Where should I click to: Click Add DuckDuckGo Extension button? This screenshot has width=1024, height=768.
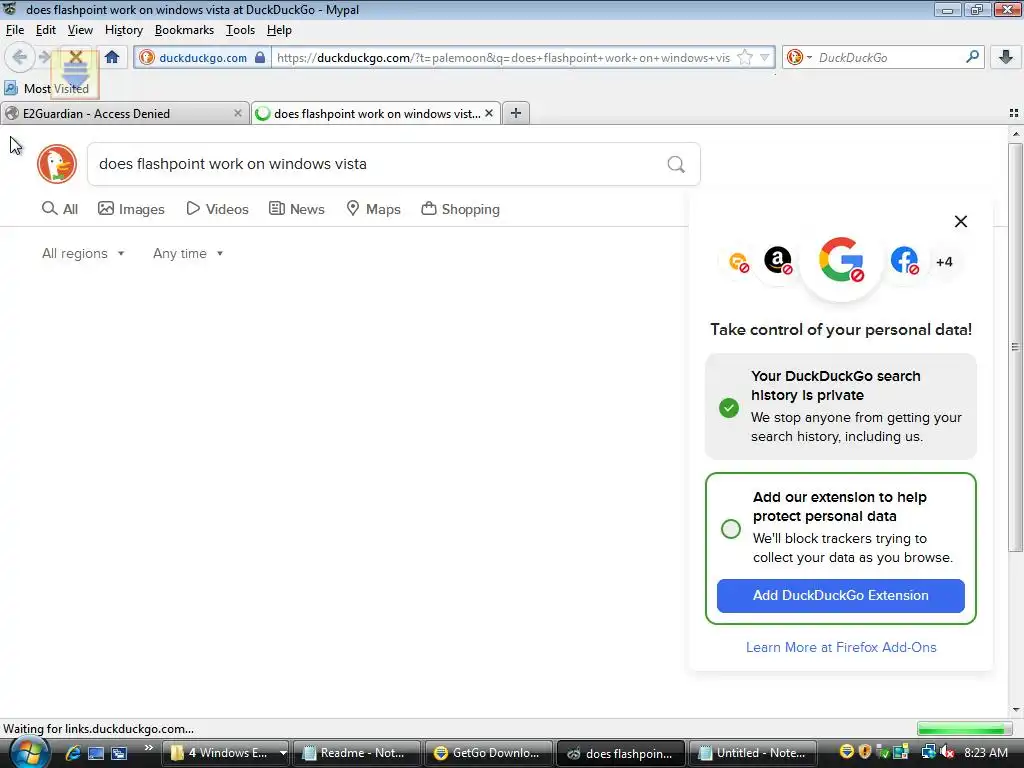click(840, 596)
